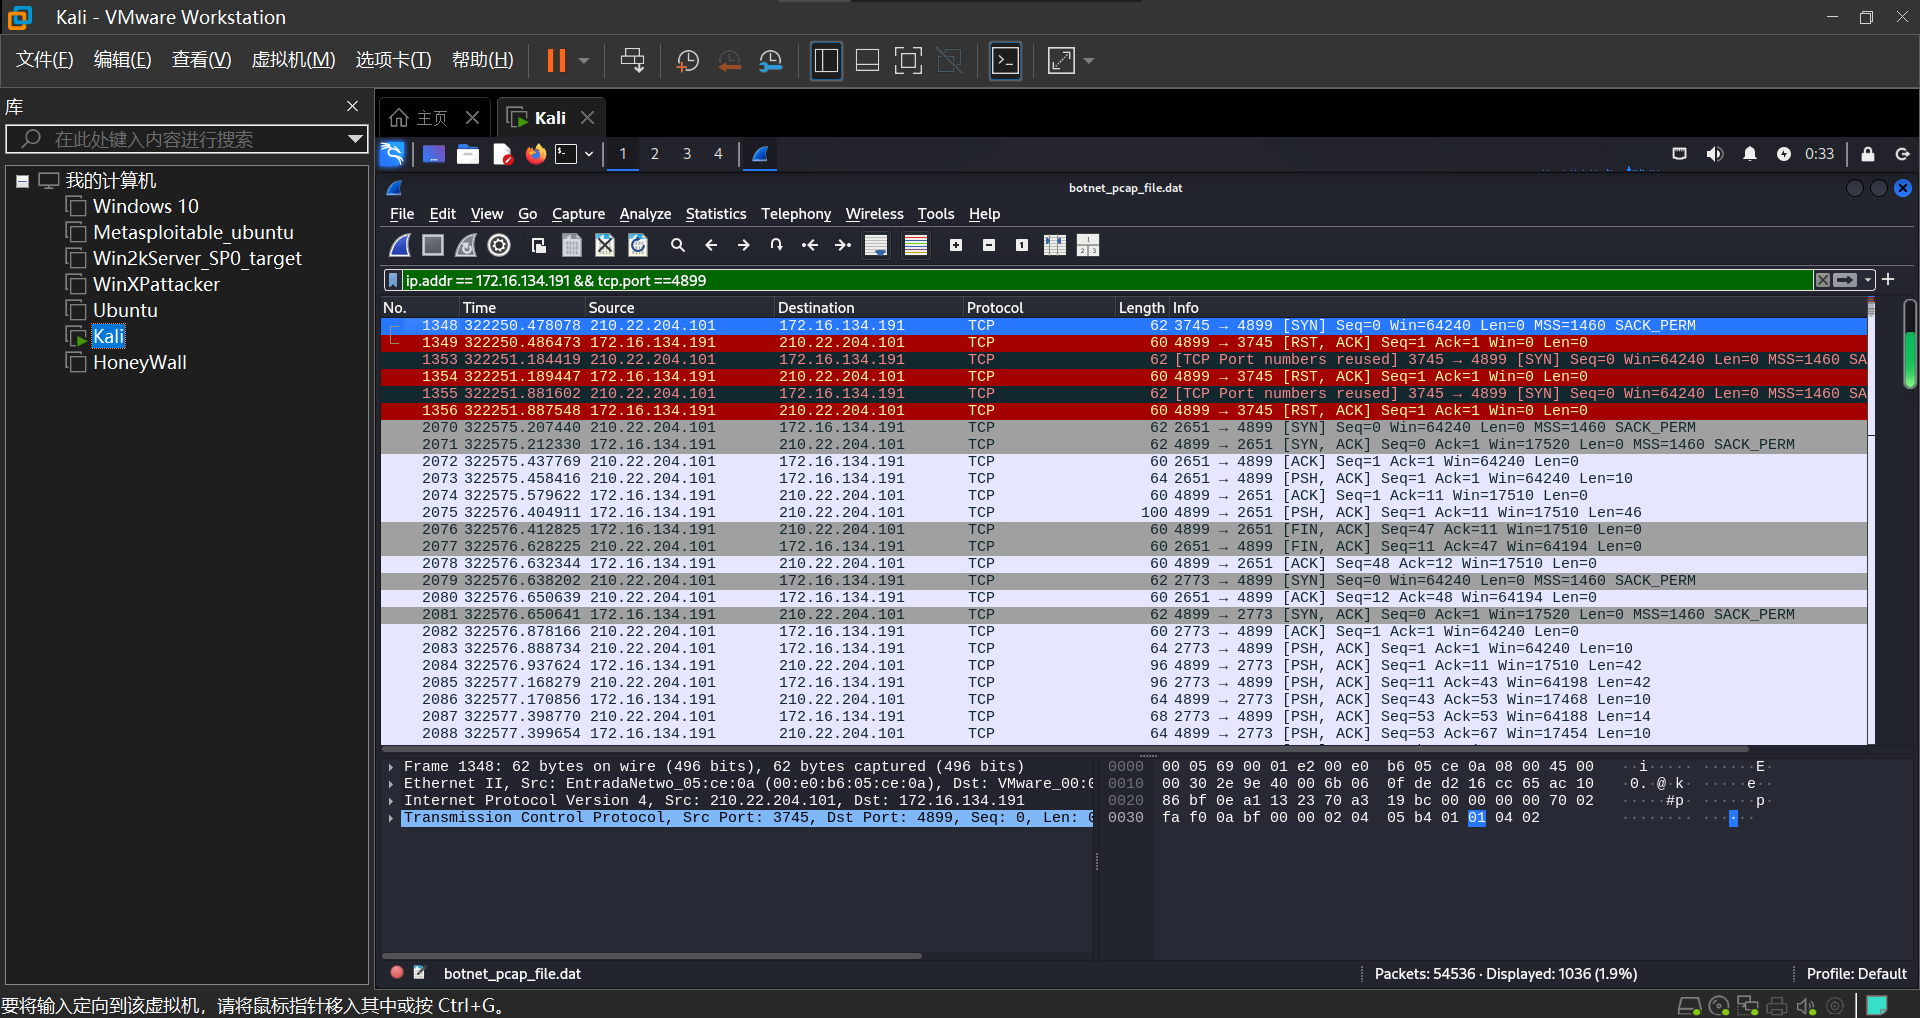The image size is (1920, 1018).
Task: Expand the Transmission Control Protocol details row
Action: coord(391,818)
